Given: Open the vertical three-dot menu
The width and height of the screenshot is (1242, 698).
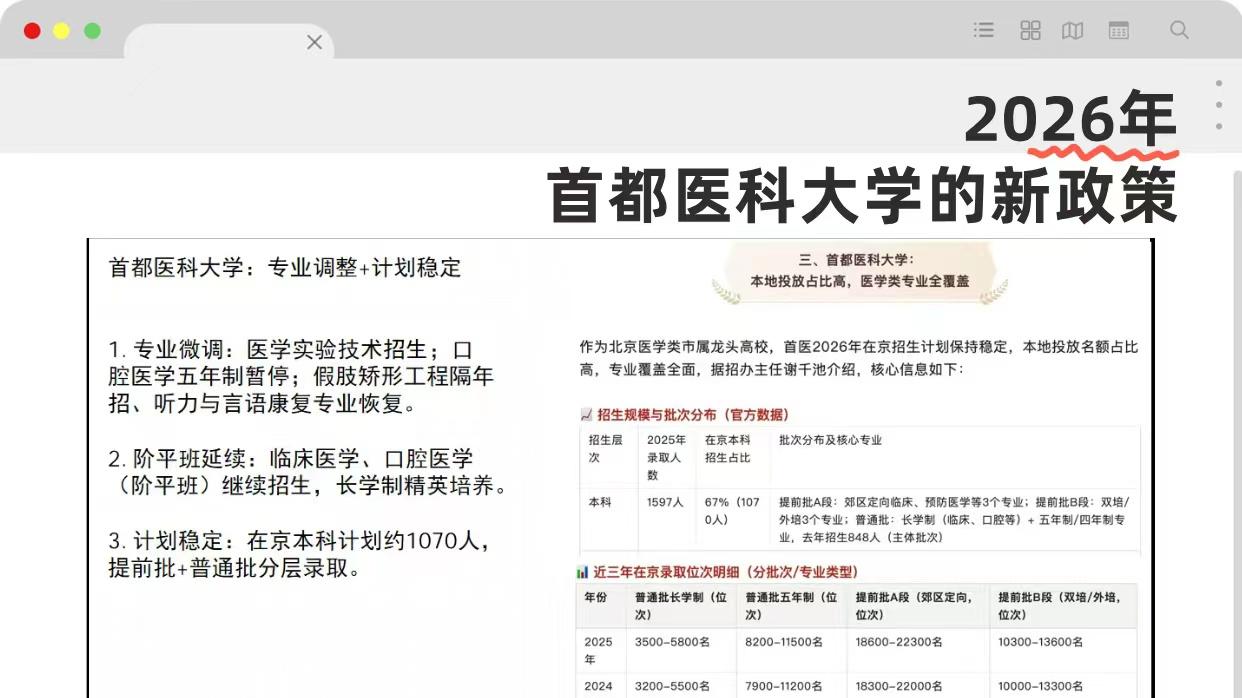Looking at the screenshot, I should click(1219, 104).
